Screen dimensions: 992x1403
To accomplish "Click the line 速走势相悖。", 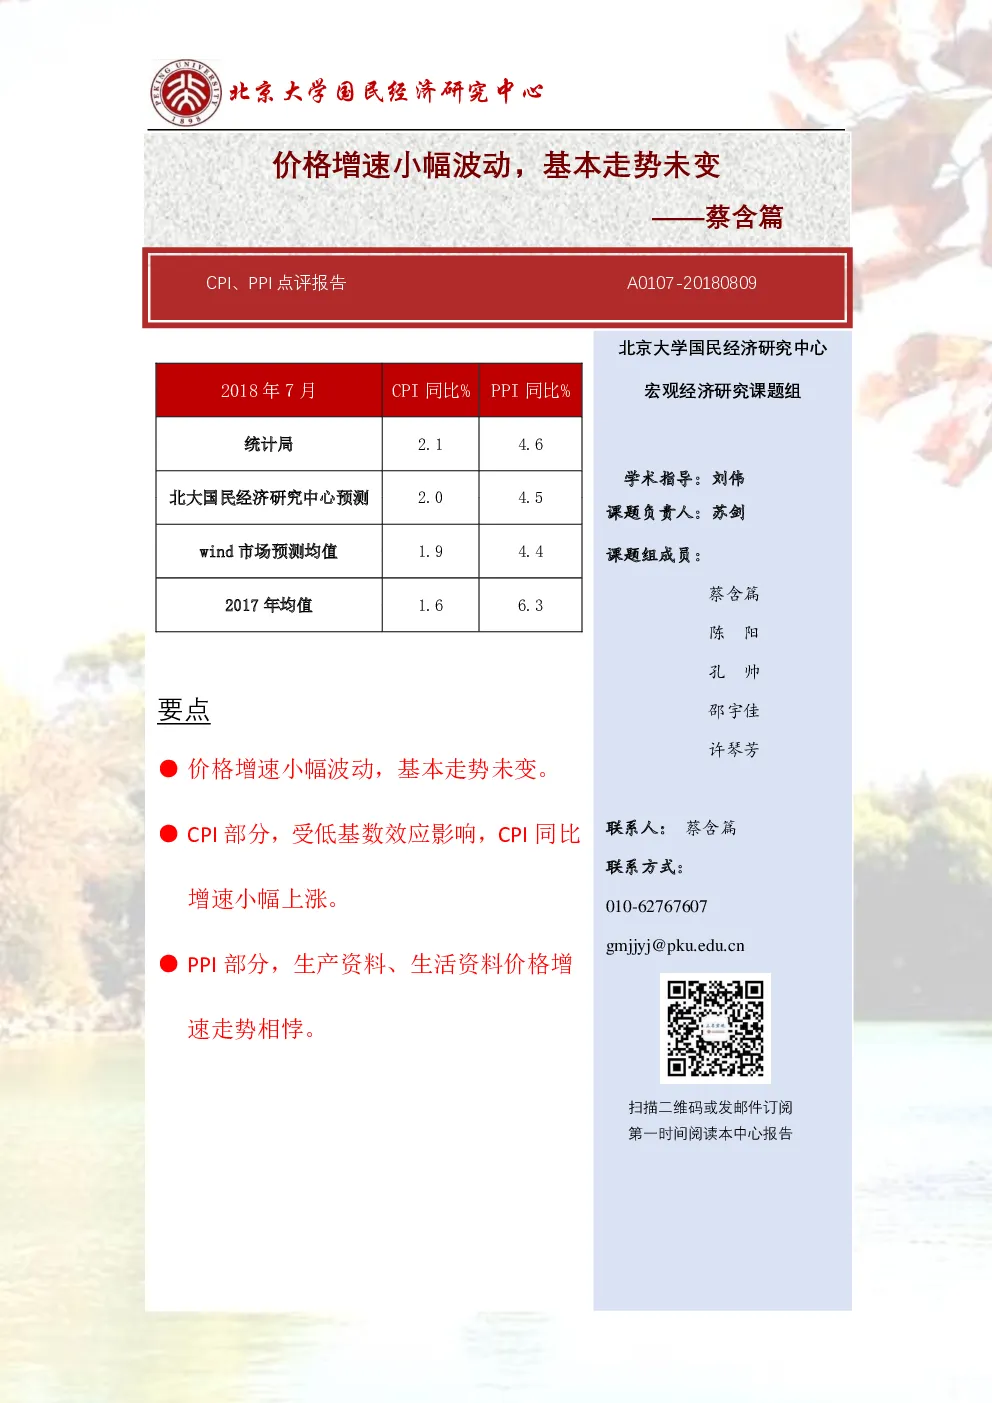I will 252,1029.
